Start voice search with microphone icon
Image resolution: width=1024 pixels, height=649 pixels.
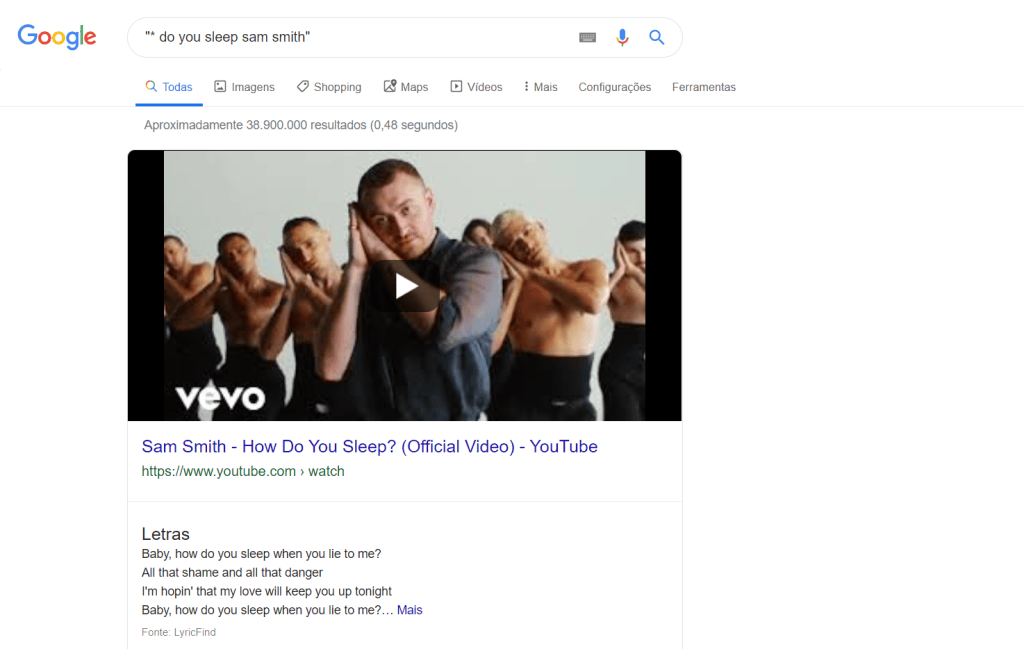click(622, 37)
